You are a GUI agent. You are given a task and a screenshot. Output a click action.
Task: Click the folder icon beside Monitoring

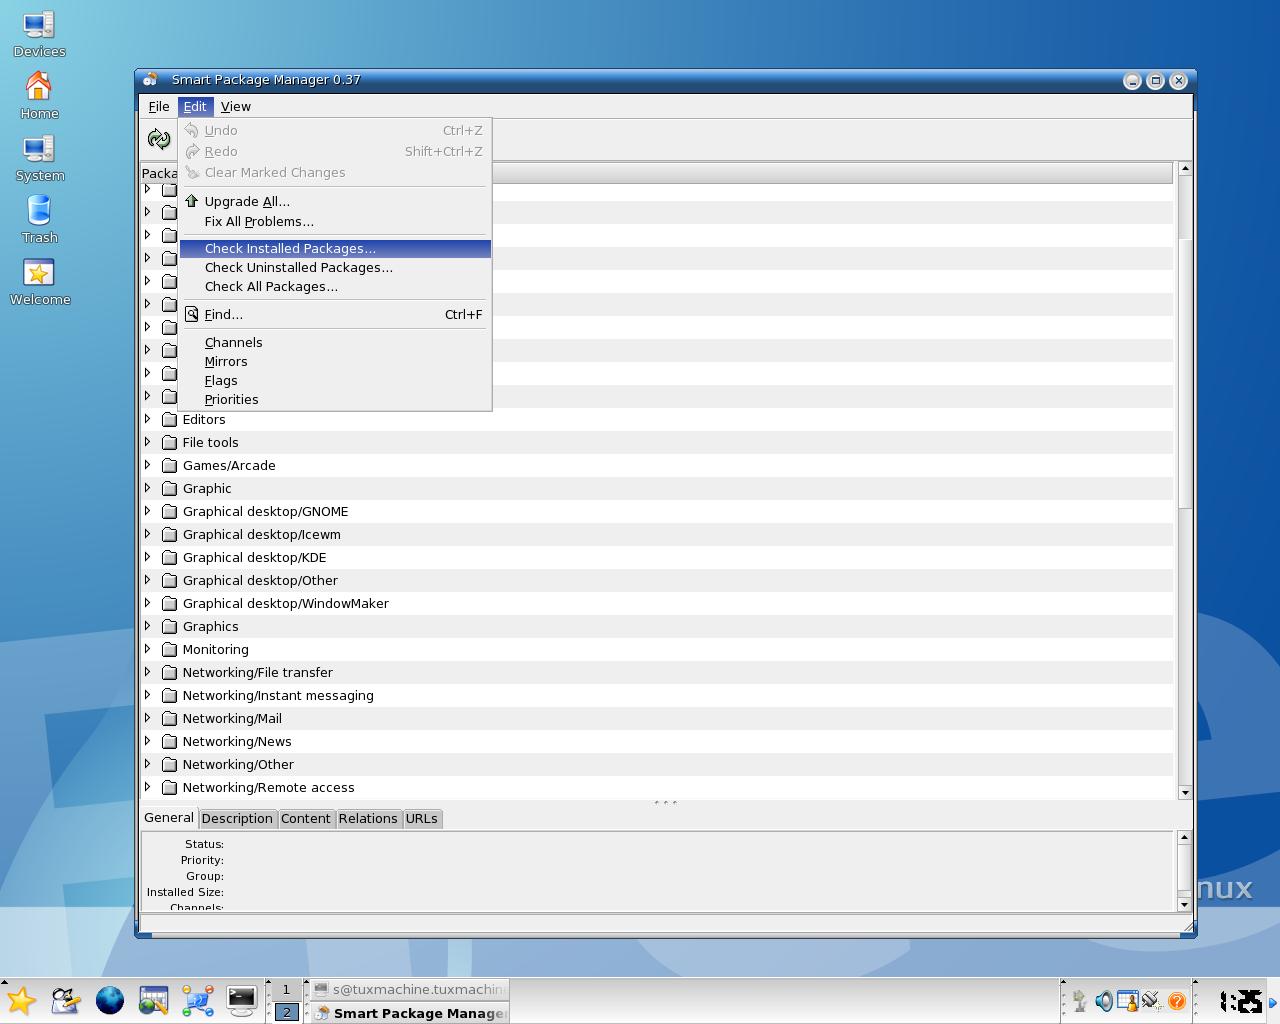(170, 650)
